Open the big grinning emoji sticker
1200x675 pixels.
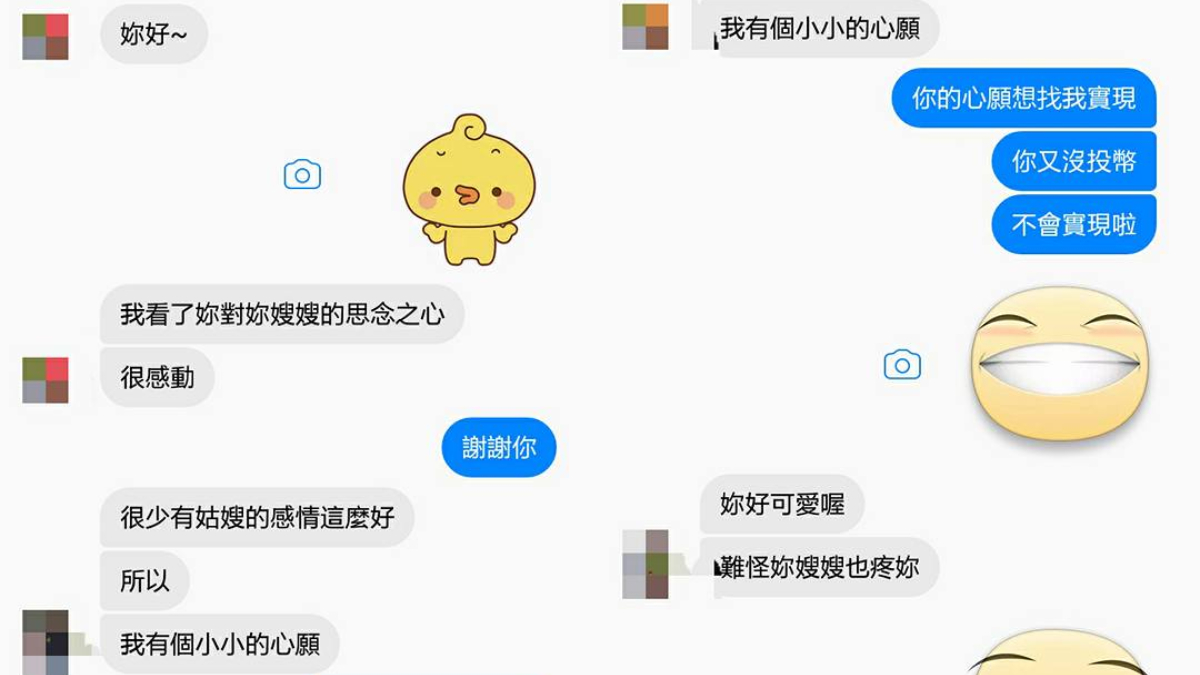pos(1062,363)
